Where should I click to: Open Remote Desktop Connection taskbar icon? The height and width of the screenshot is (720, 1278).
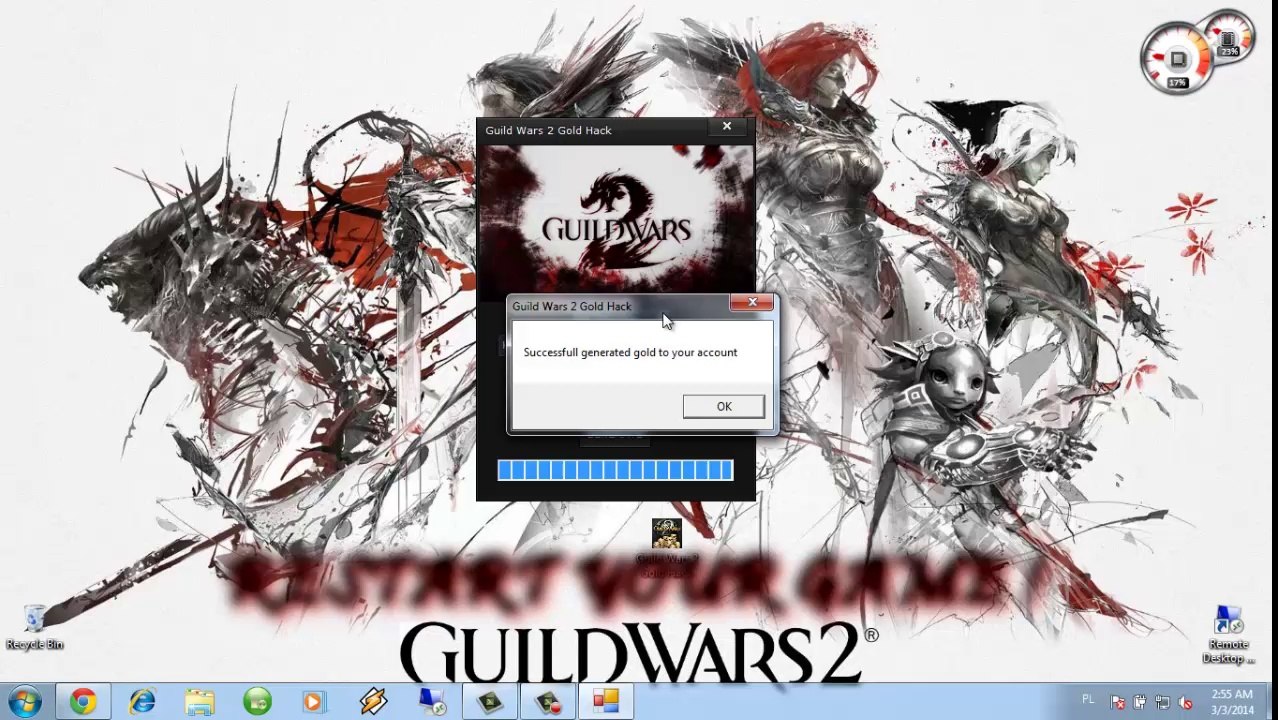point(432,701)
